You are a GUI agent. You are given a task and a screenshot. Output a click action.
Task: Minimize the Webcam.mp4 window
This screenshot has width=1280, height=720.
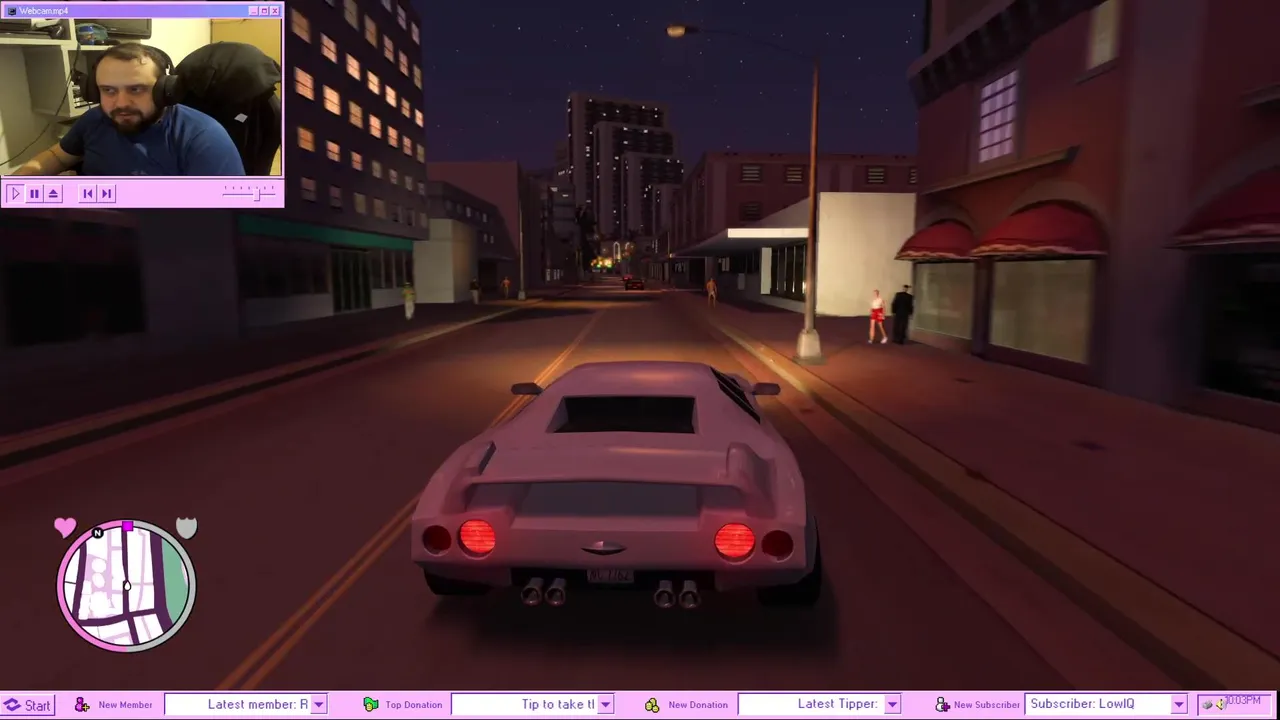pyautogui.click(x=253, y=11)
